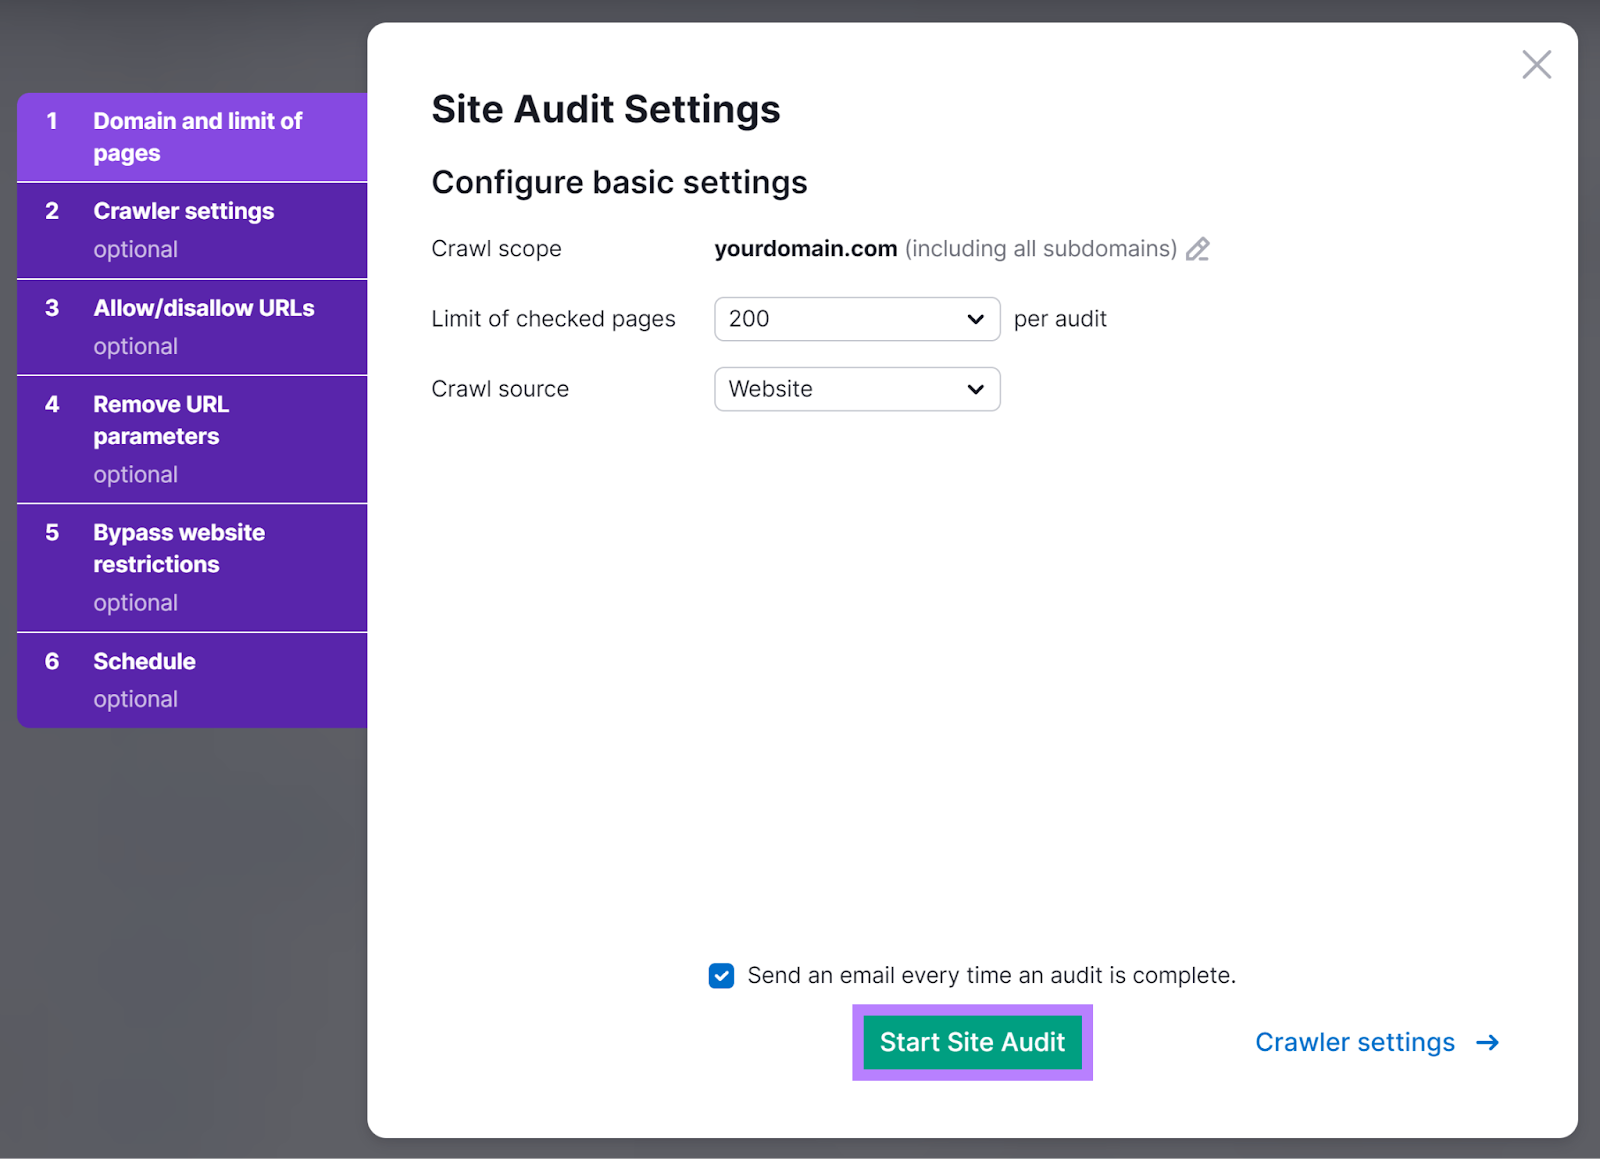1600x1159 pixels.
Task: Select the Schedule step
Action: pyautogui.click(x=192, y=680)
